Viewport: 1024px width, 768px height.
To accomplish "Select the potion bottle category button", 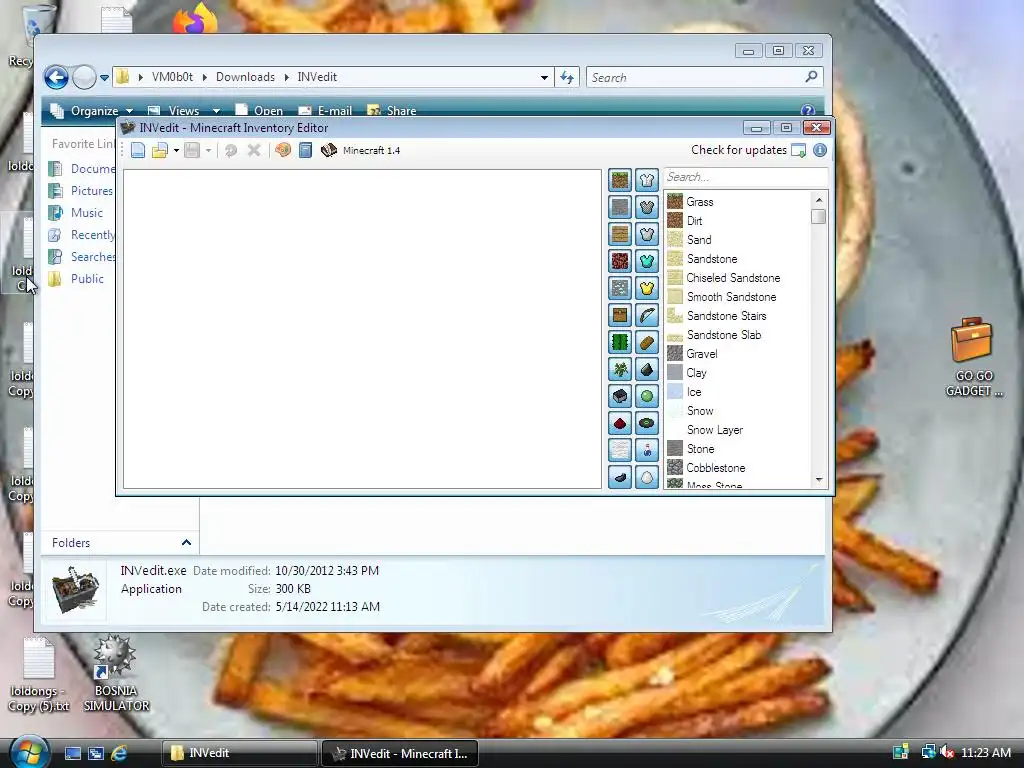I will (647, 450).
